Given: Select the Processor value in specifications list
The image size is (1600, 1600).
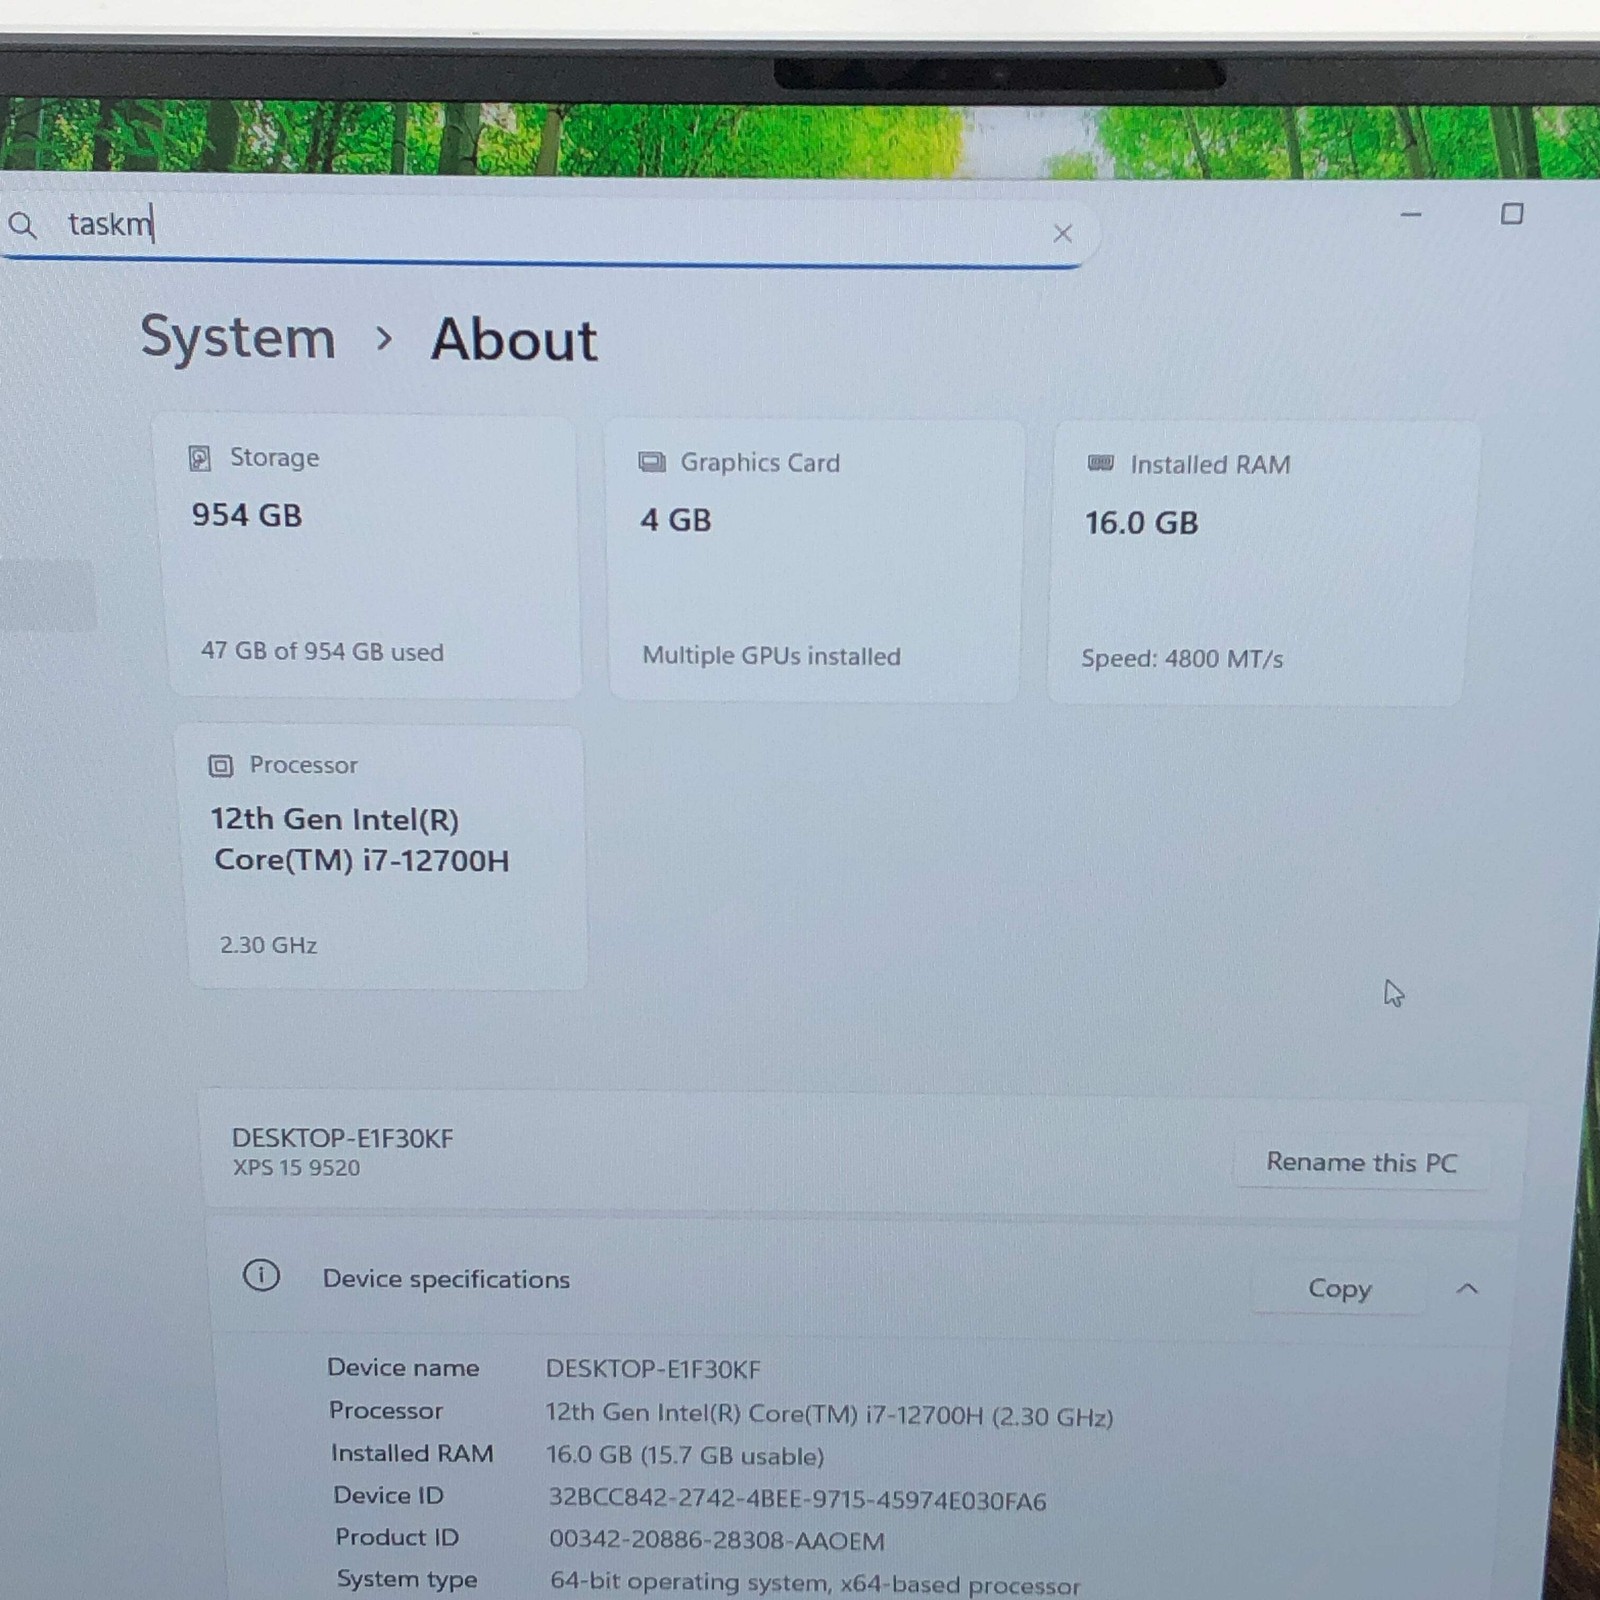Looking at the screenshot, I should click(829, 1414).
